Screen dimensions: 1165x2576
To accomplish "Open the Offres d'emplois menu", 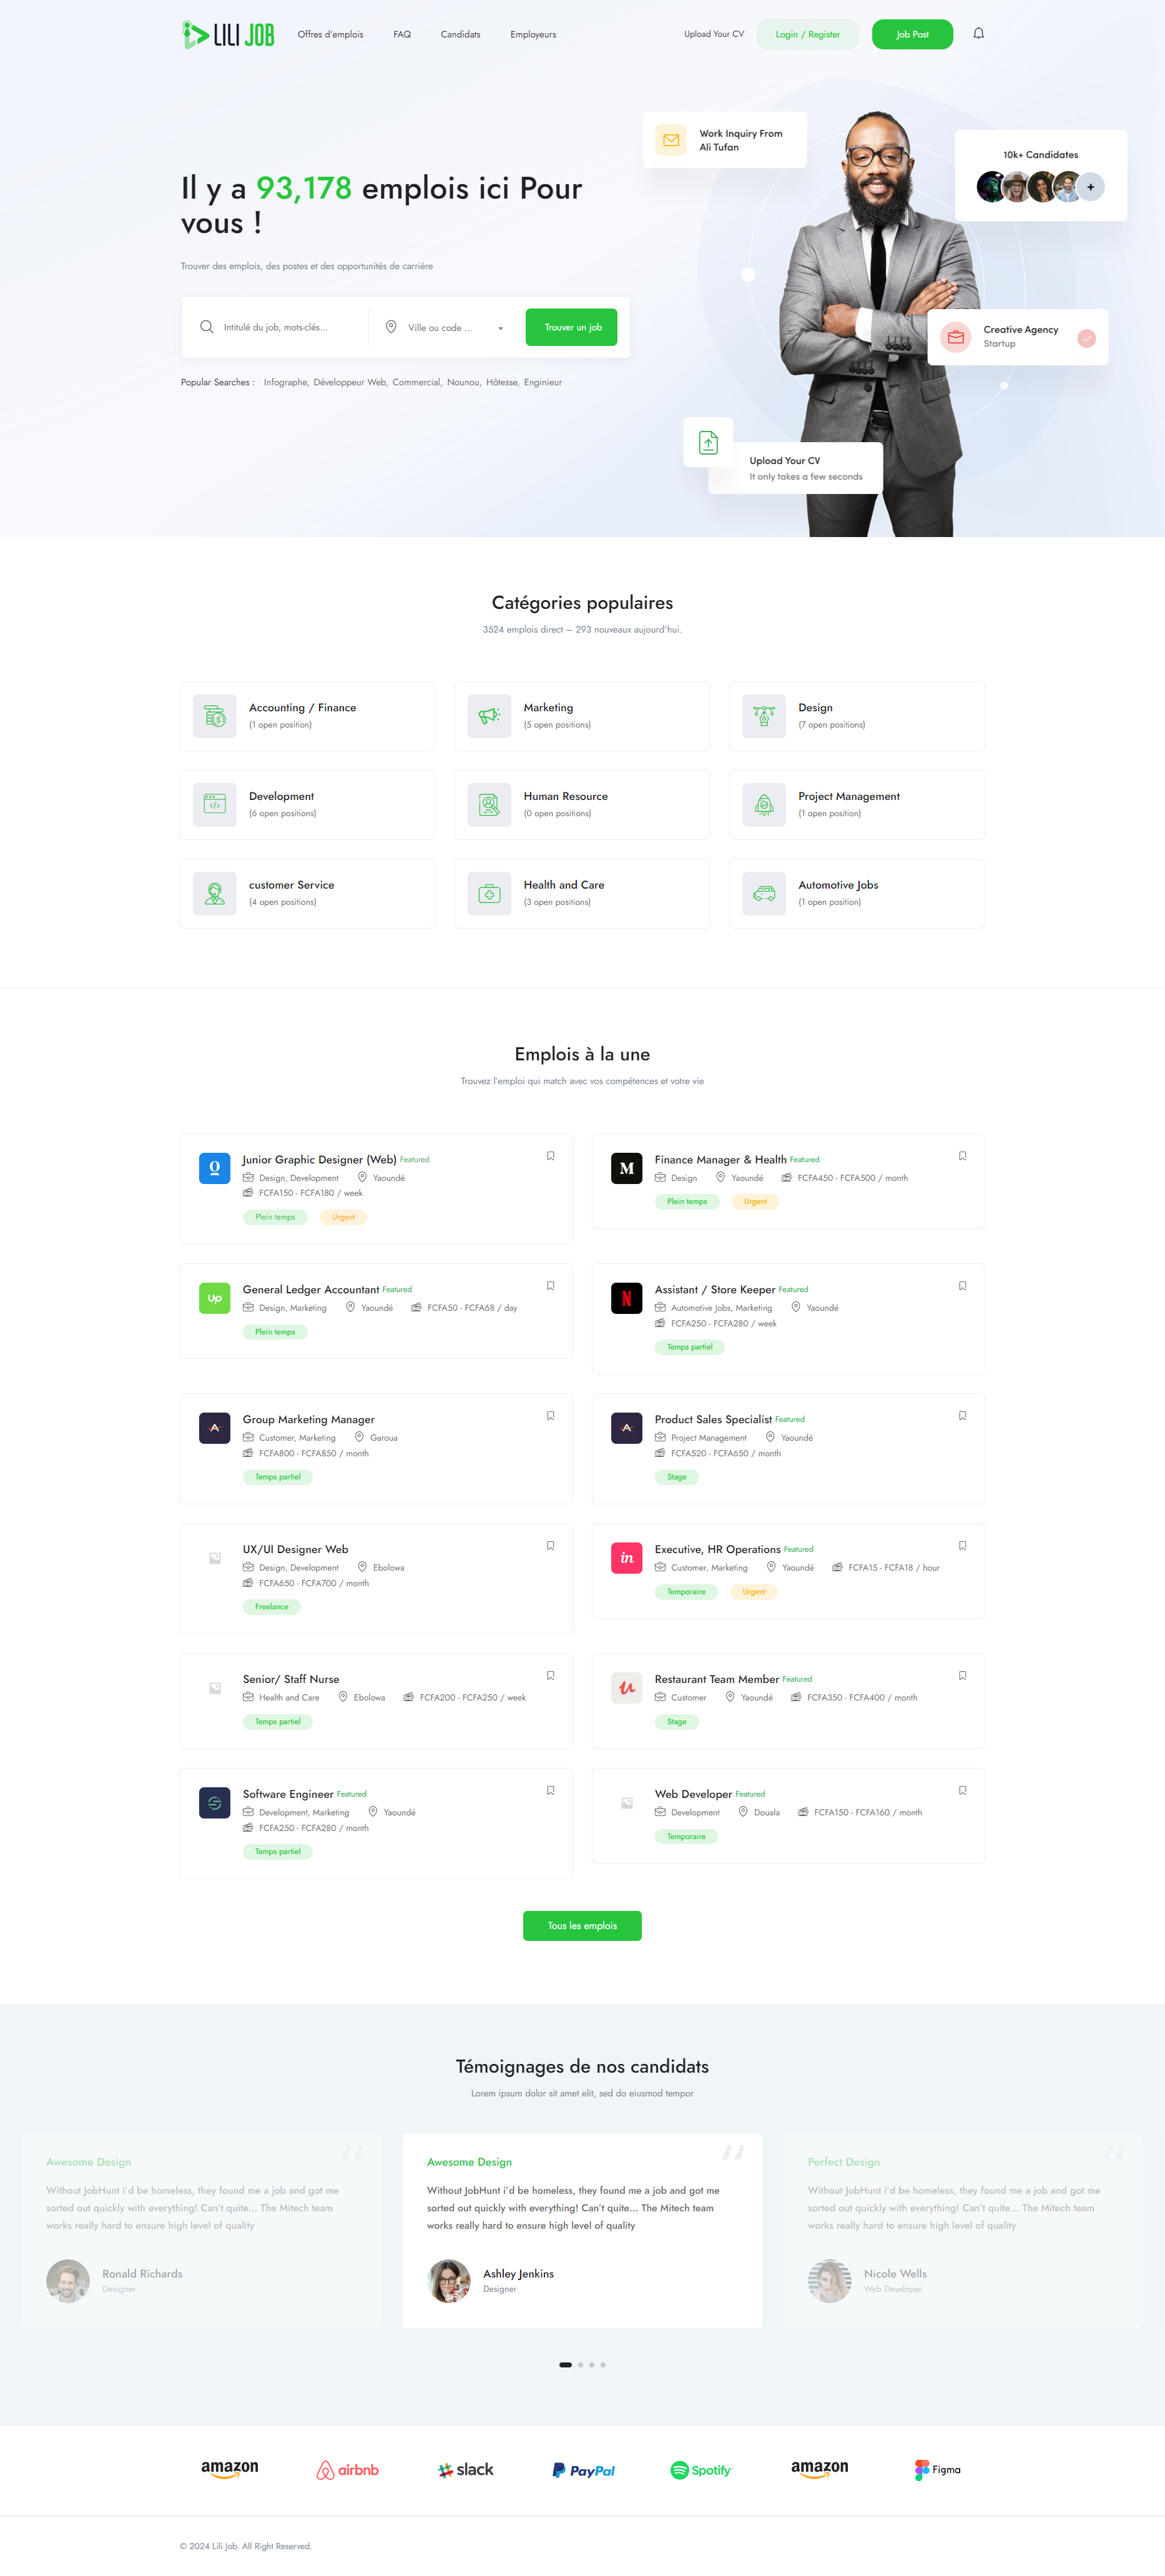I will [330, 35].
